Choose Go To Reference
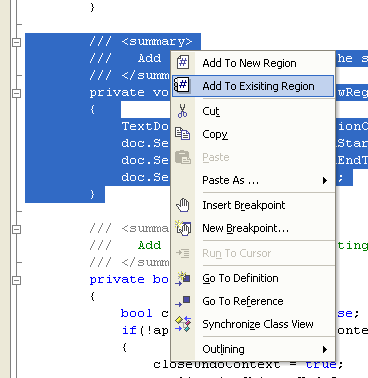Image resolution: width=368 pixels, height=378 pixels. [x=253, y=301]
